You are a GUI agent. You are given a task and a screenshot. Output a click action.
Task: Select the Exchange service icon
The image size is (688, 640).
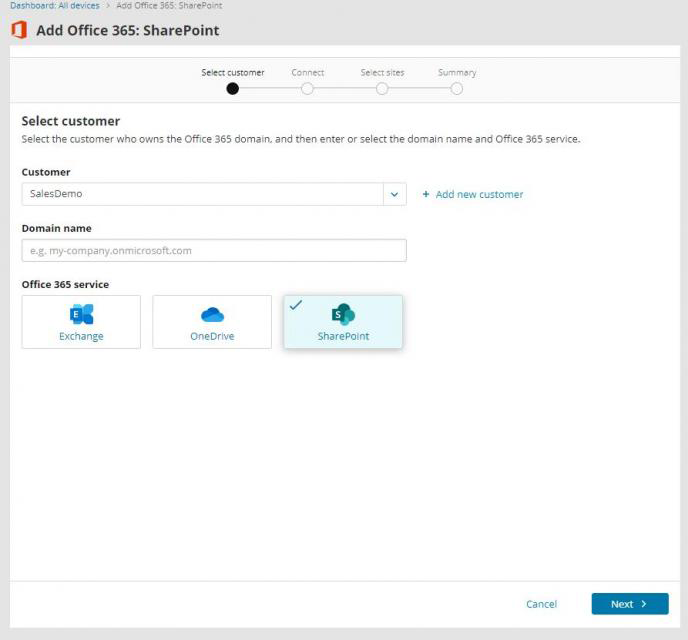pos(81,315)
